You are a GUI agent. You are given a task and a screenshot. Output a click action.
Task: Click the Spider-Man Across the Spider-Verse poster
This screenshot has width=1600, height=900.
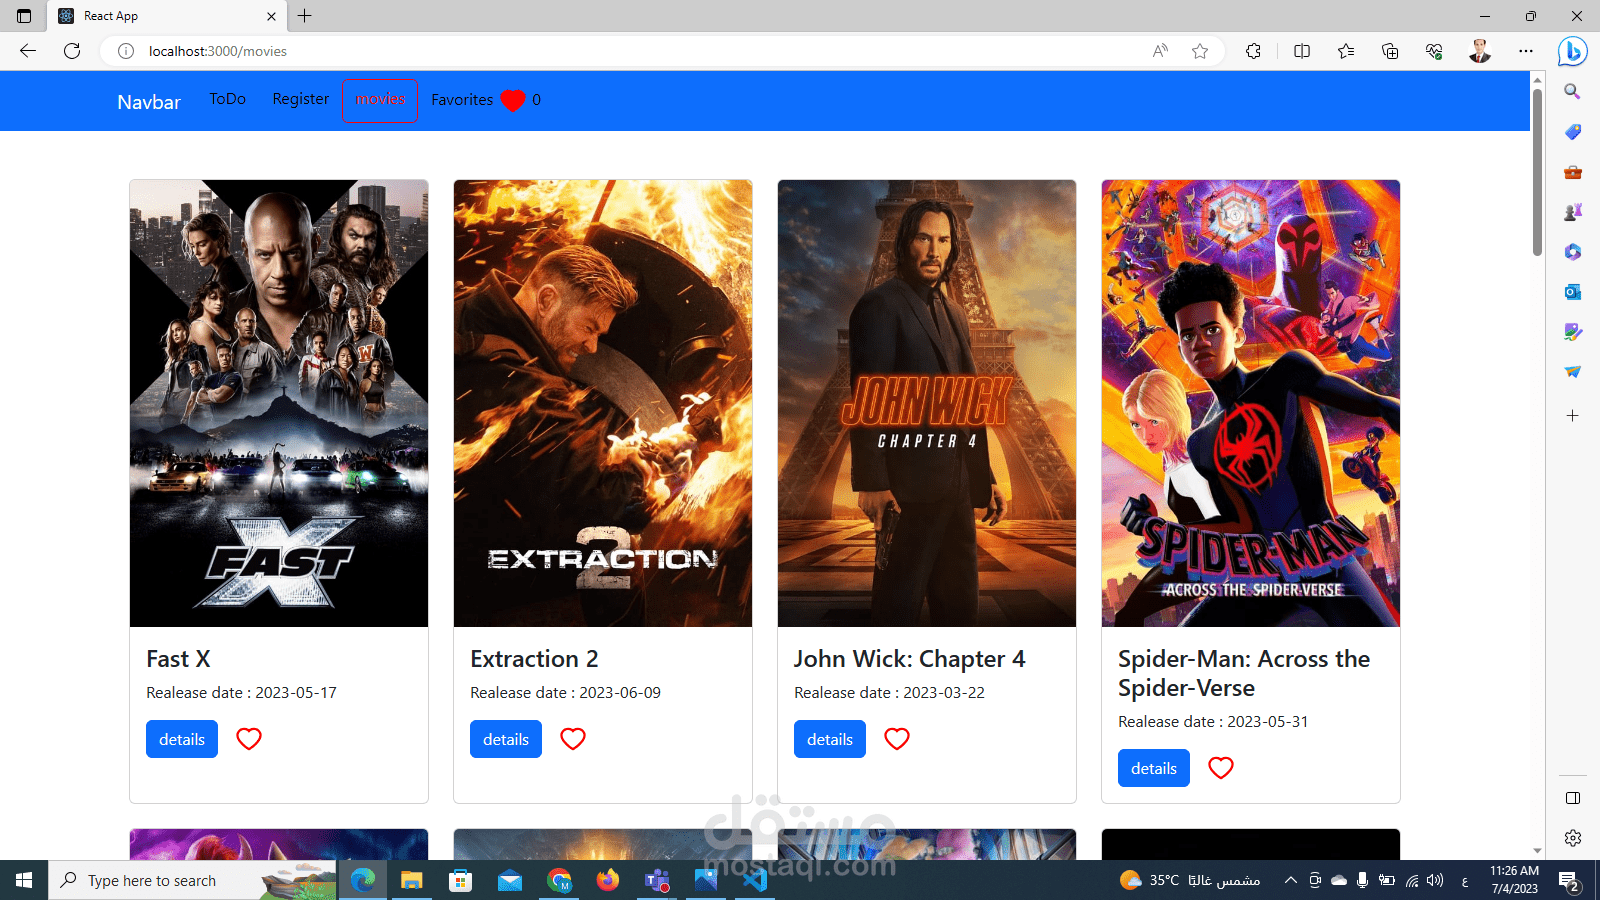pos(1251,403)
